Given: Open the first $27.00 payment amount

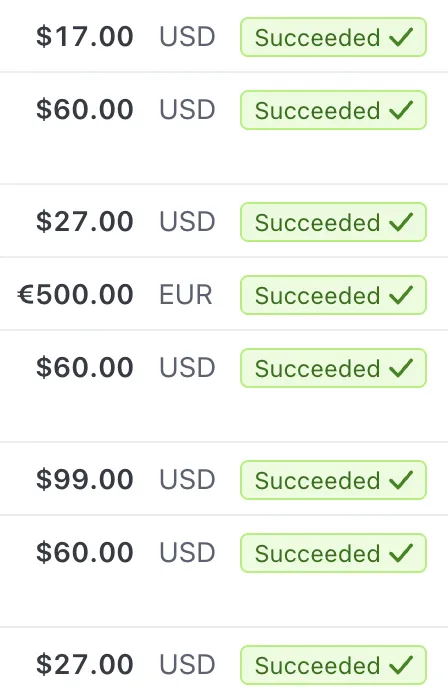Looking at the screenshot, I should 85,222.
